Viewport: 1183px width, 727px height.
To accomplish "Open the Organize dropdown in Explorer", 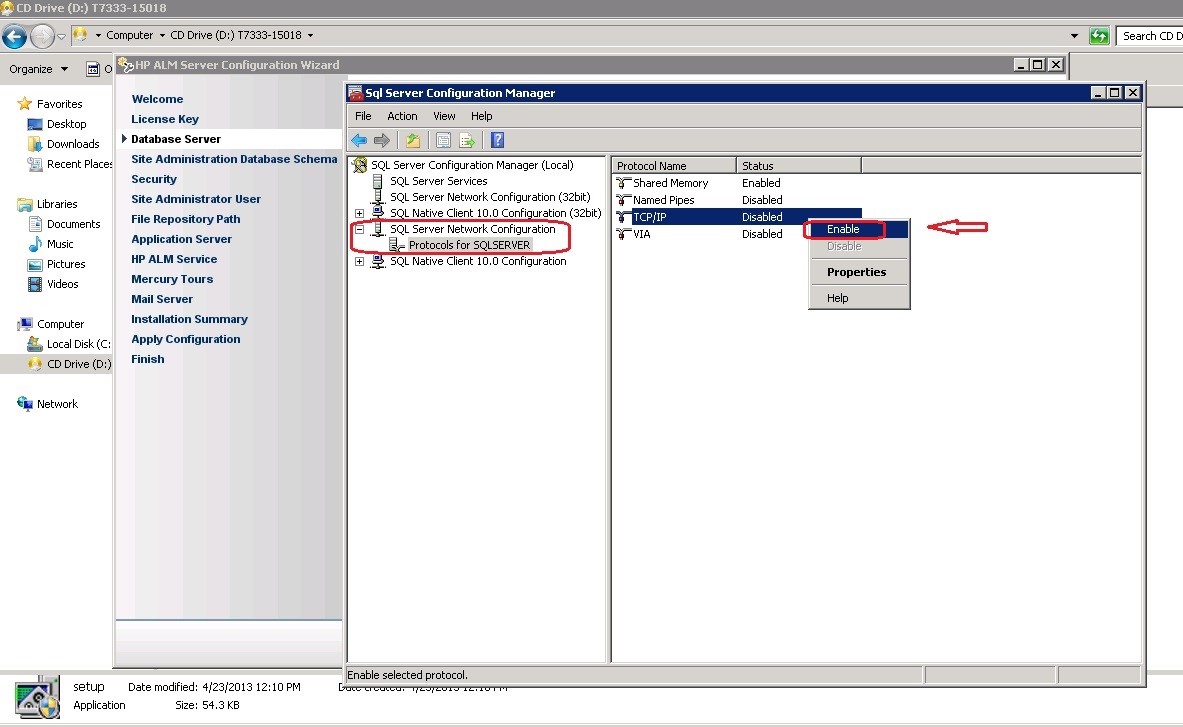I will pyautogui.click(x=38, y=69).
